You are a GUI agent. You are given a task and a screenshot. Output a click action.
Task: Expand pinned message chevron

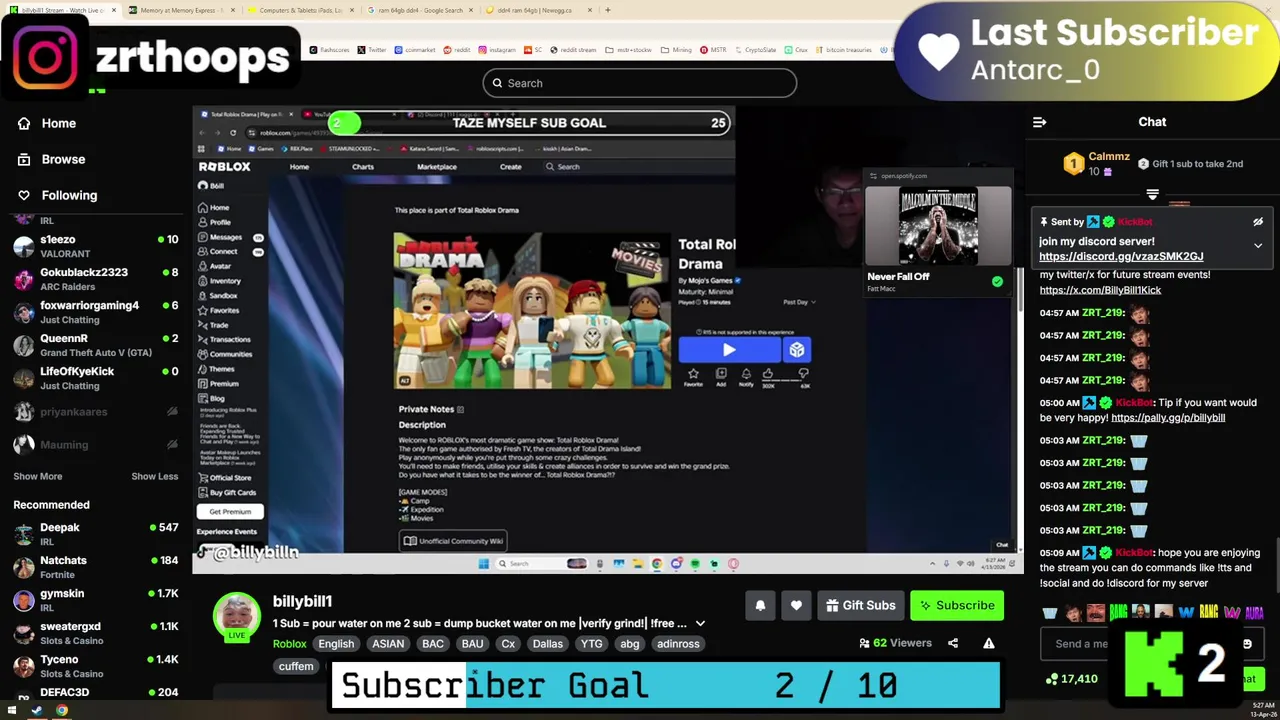point(1258,245)
